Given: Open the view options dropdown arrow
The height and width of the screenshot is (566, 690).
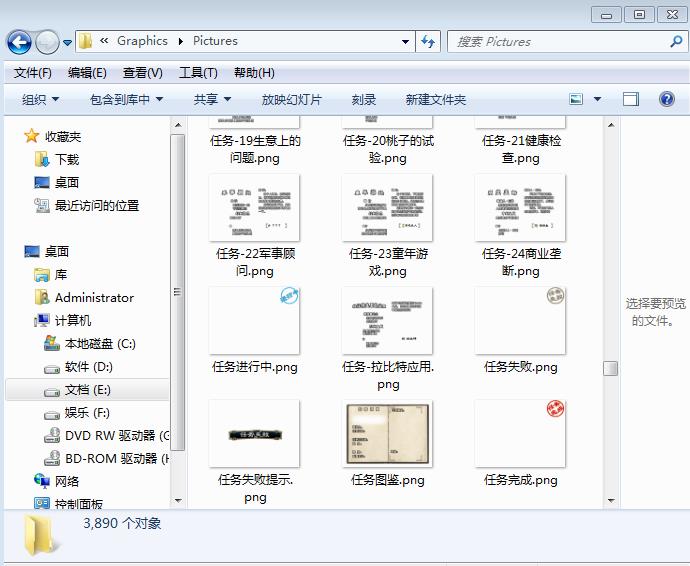Looking at the screenshot, I should [597, 99].
